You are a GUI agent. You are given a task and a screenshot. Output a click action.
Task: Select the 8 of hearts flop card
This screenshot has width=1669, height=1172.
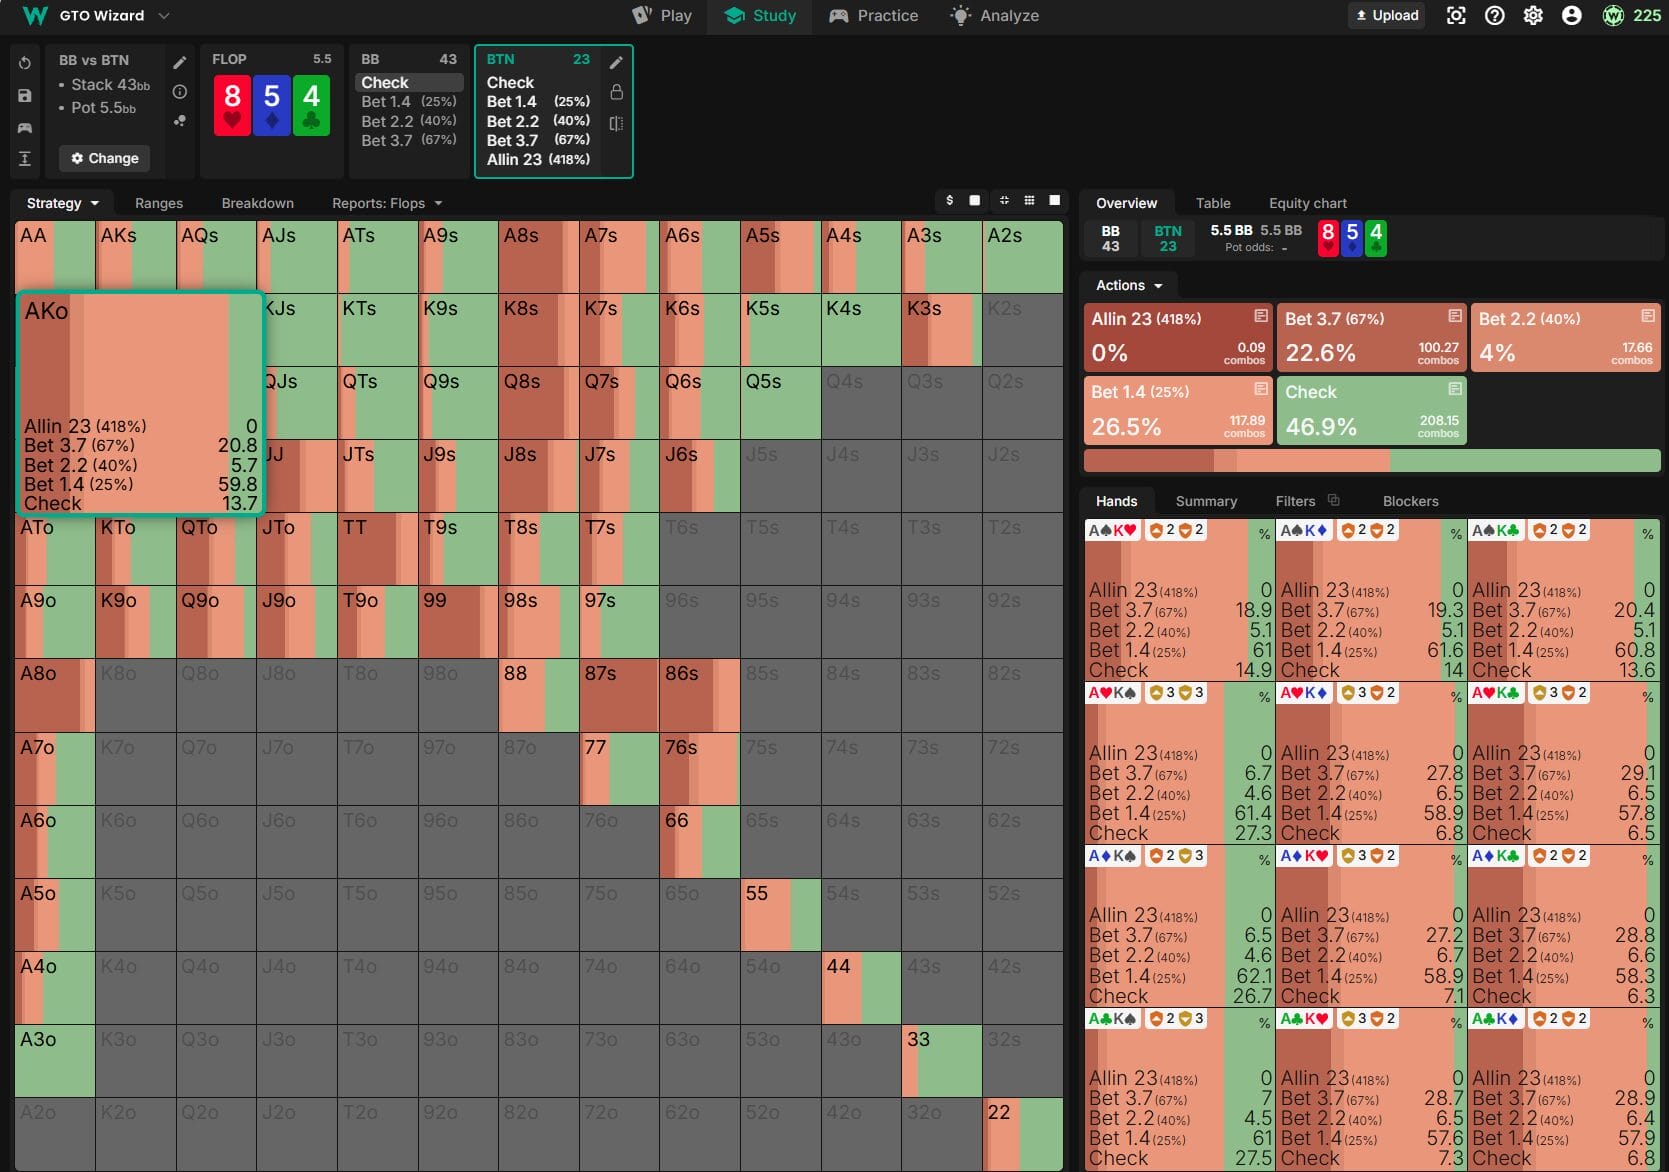pyautogui.click(x=232, y=105)
